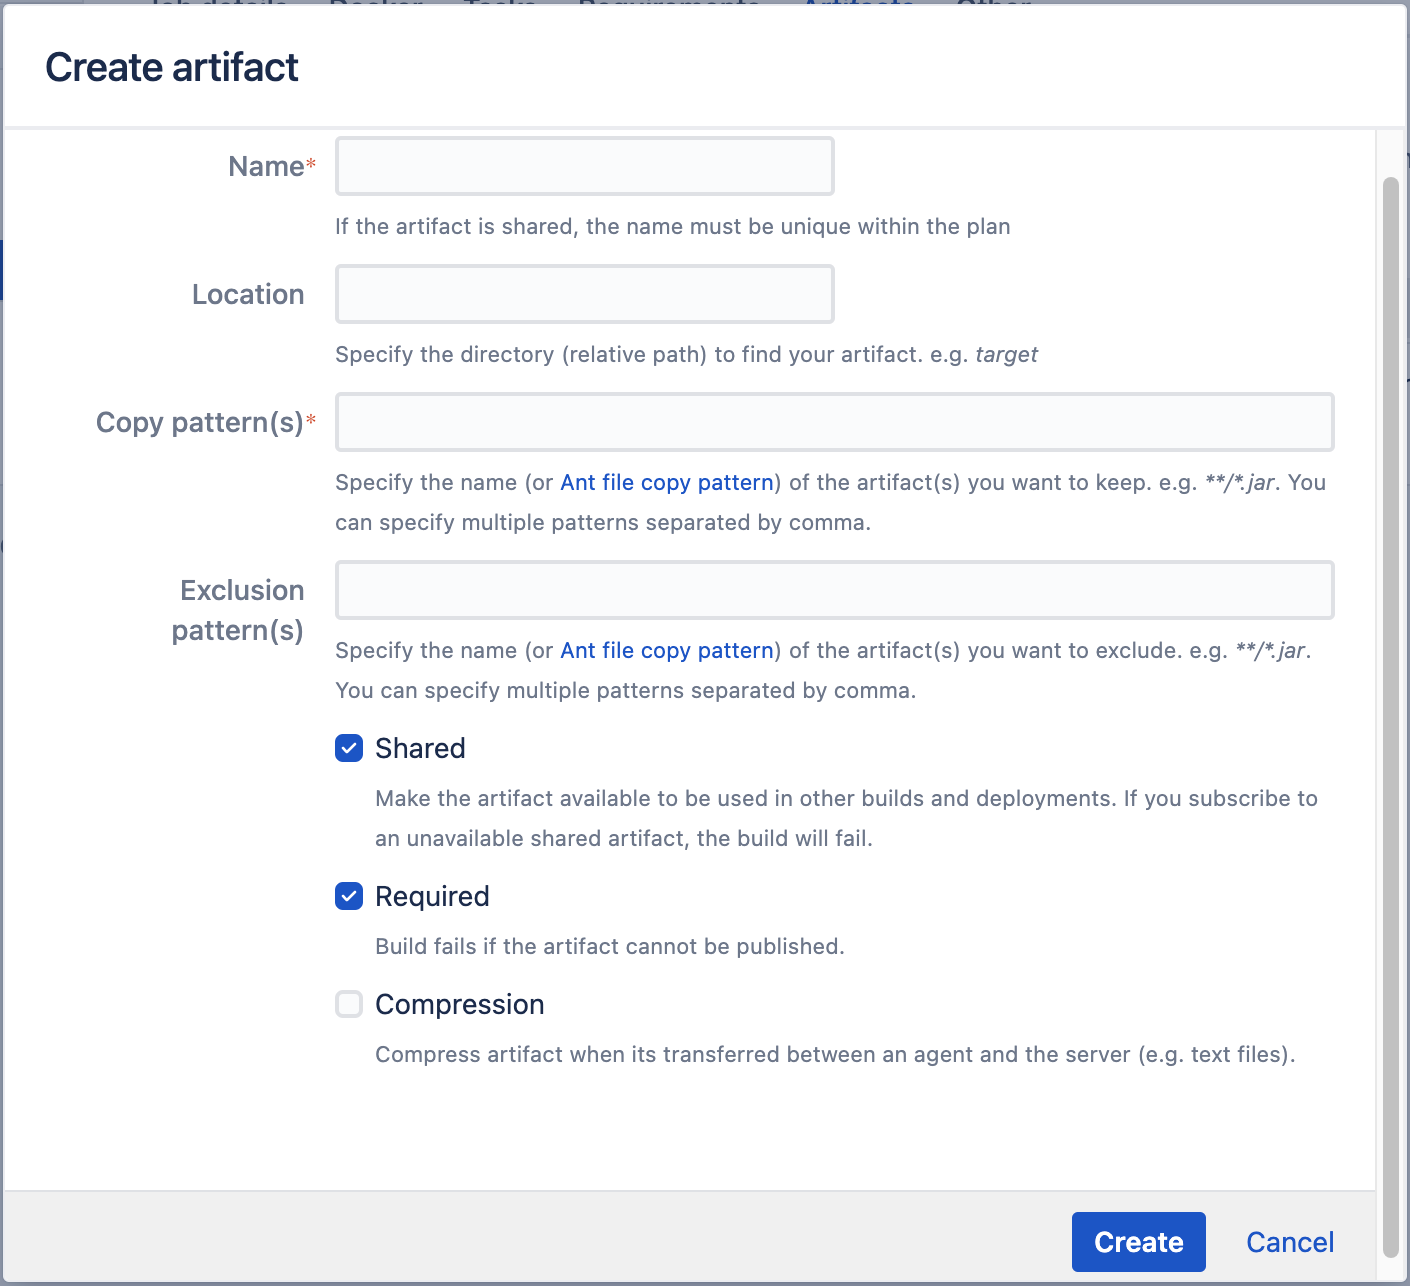Click the Copy pattern(s) input field
The height and width of the screenshot is (1286, 1410).
point(834,422)
